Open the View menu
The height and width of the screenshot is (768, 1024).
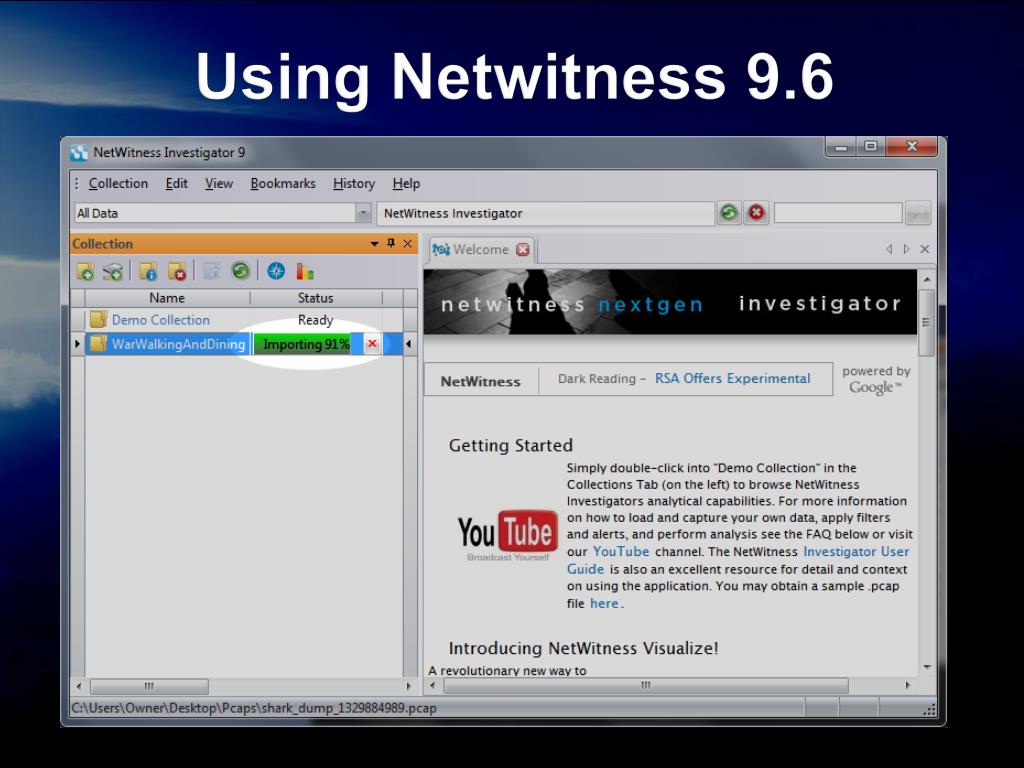click(x=219, y=184)
